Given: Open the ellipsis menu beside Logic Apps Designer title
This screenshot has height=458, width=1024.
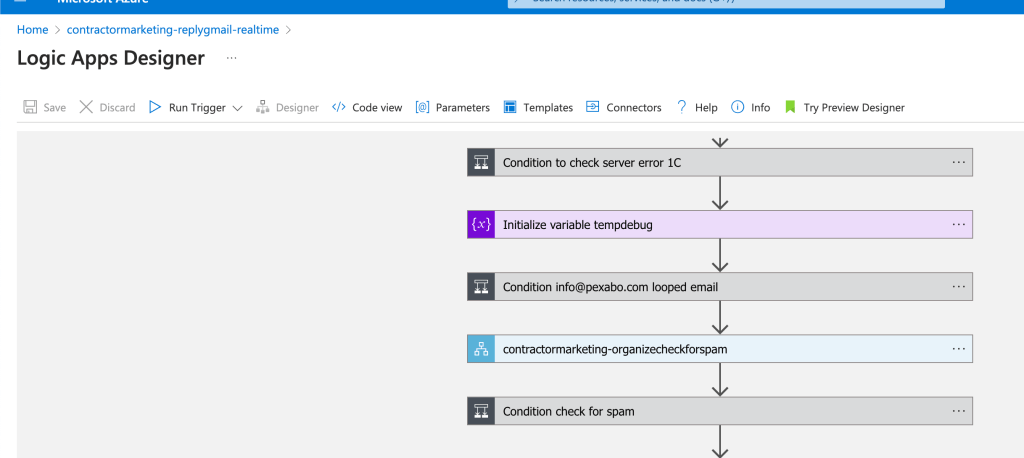Looking at the screenshot, I should pyautogui.click(x=232, y=58).
